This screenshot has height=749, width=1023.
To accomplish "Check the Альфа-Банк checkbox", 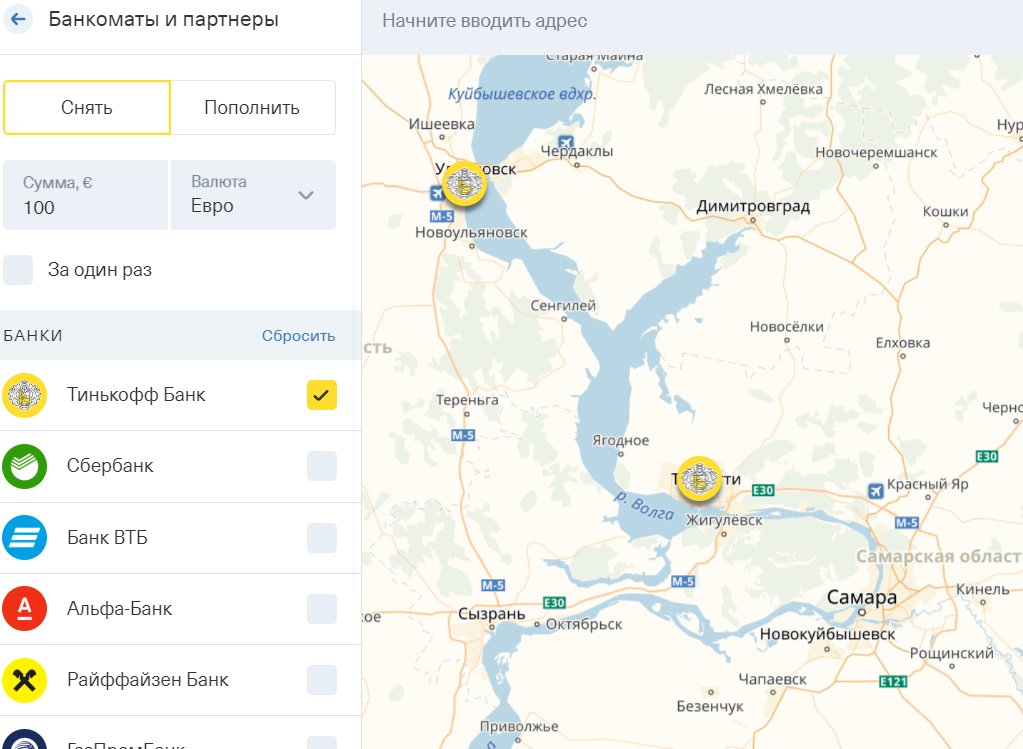I will 322,609.
